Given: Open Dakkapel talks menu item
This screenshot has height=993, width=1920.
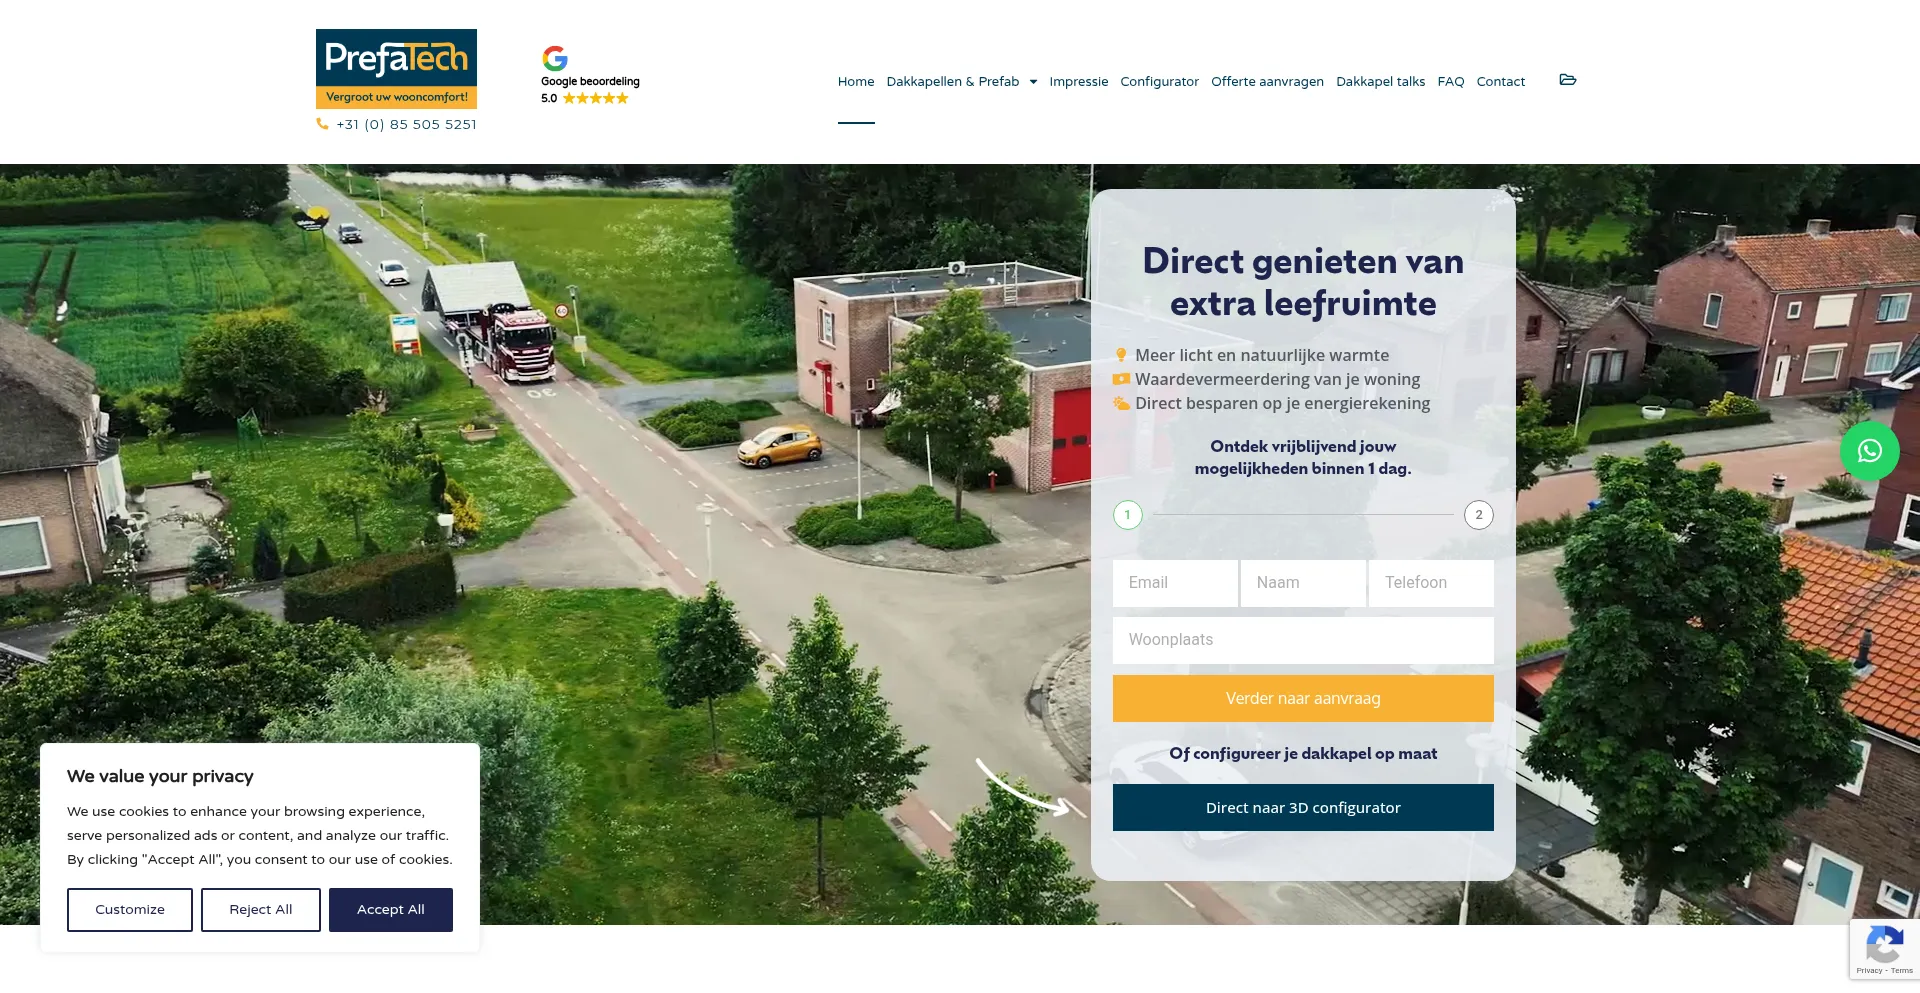Looking at the screenshot, I should [1380, 82].
